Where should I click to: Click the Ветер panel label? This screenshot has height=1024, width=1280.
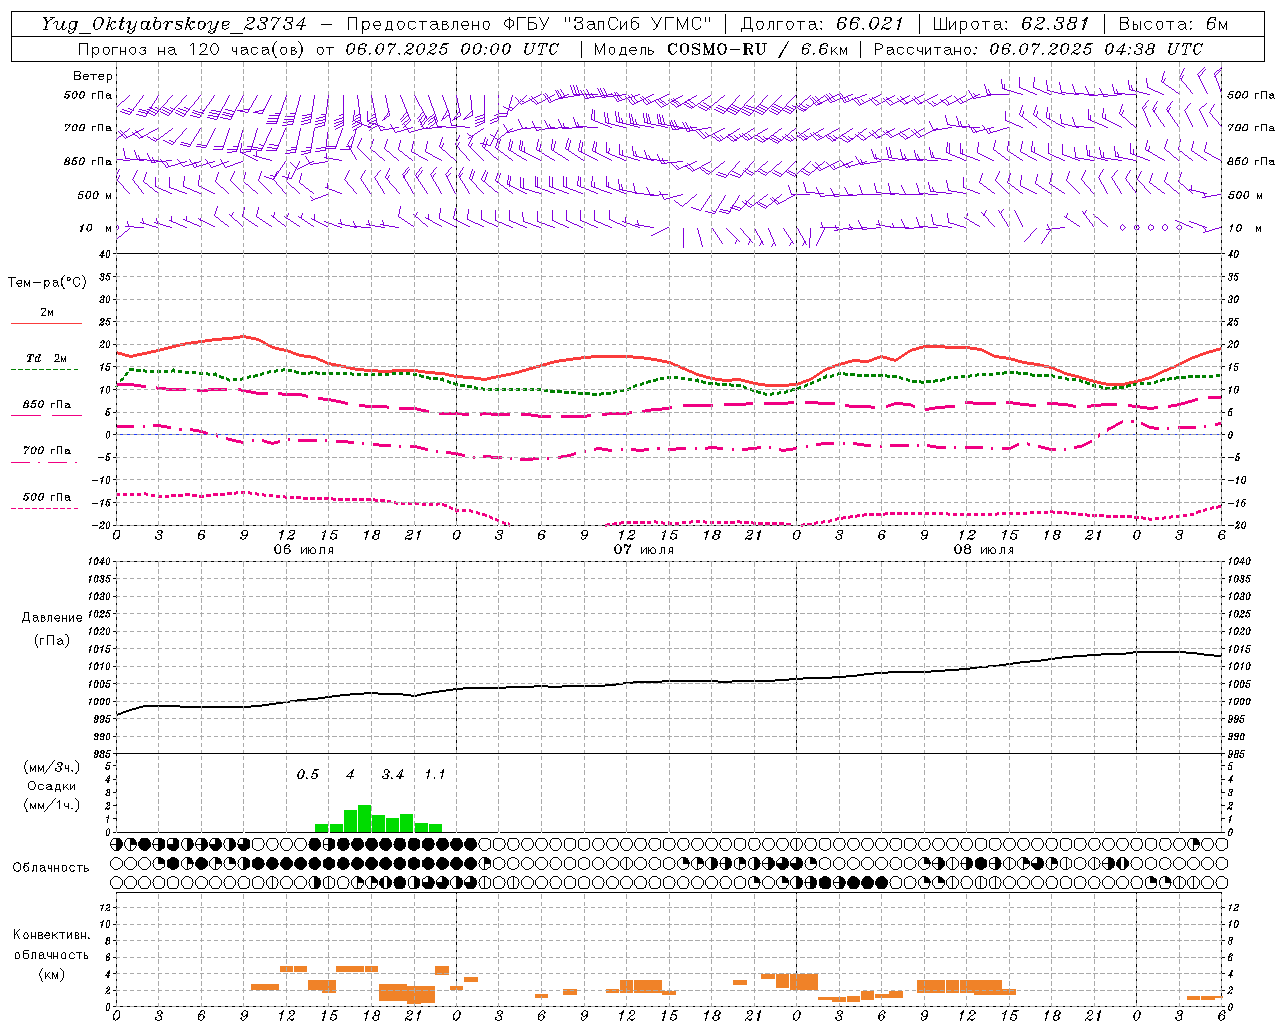pos(93,76)
